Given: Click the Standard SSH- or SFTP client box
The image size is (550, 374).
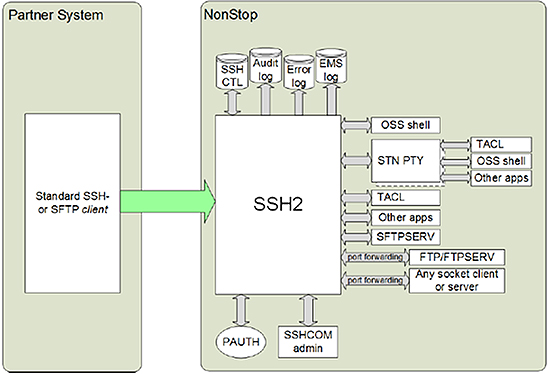Looking at the screenshot, I should [x=73, y=203].
